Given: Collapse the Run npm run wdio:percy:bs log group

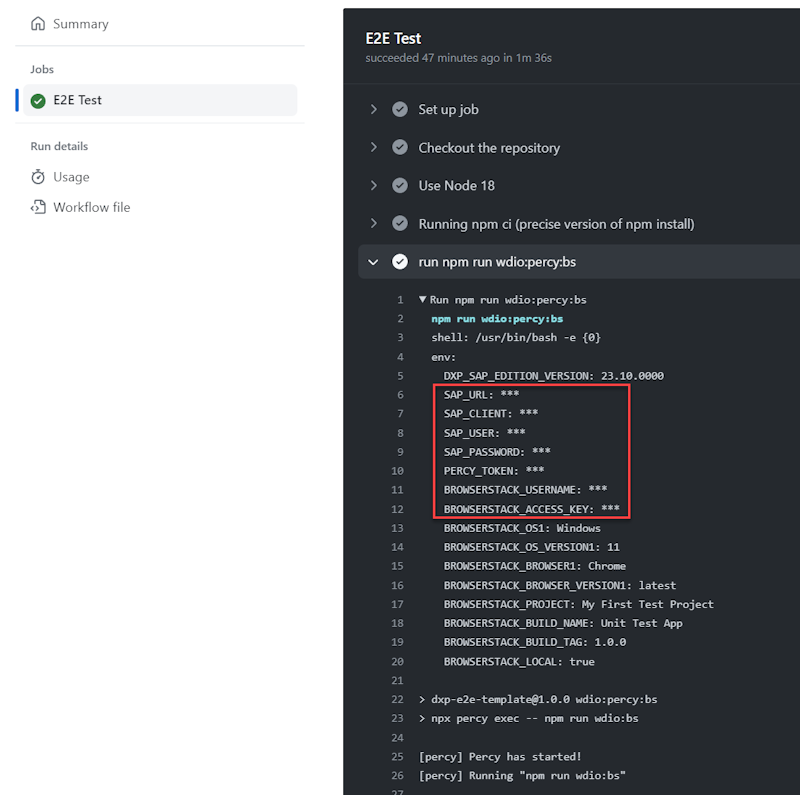Looking at the screenshot, I should [422, 298].
